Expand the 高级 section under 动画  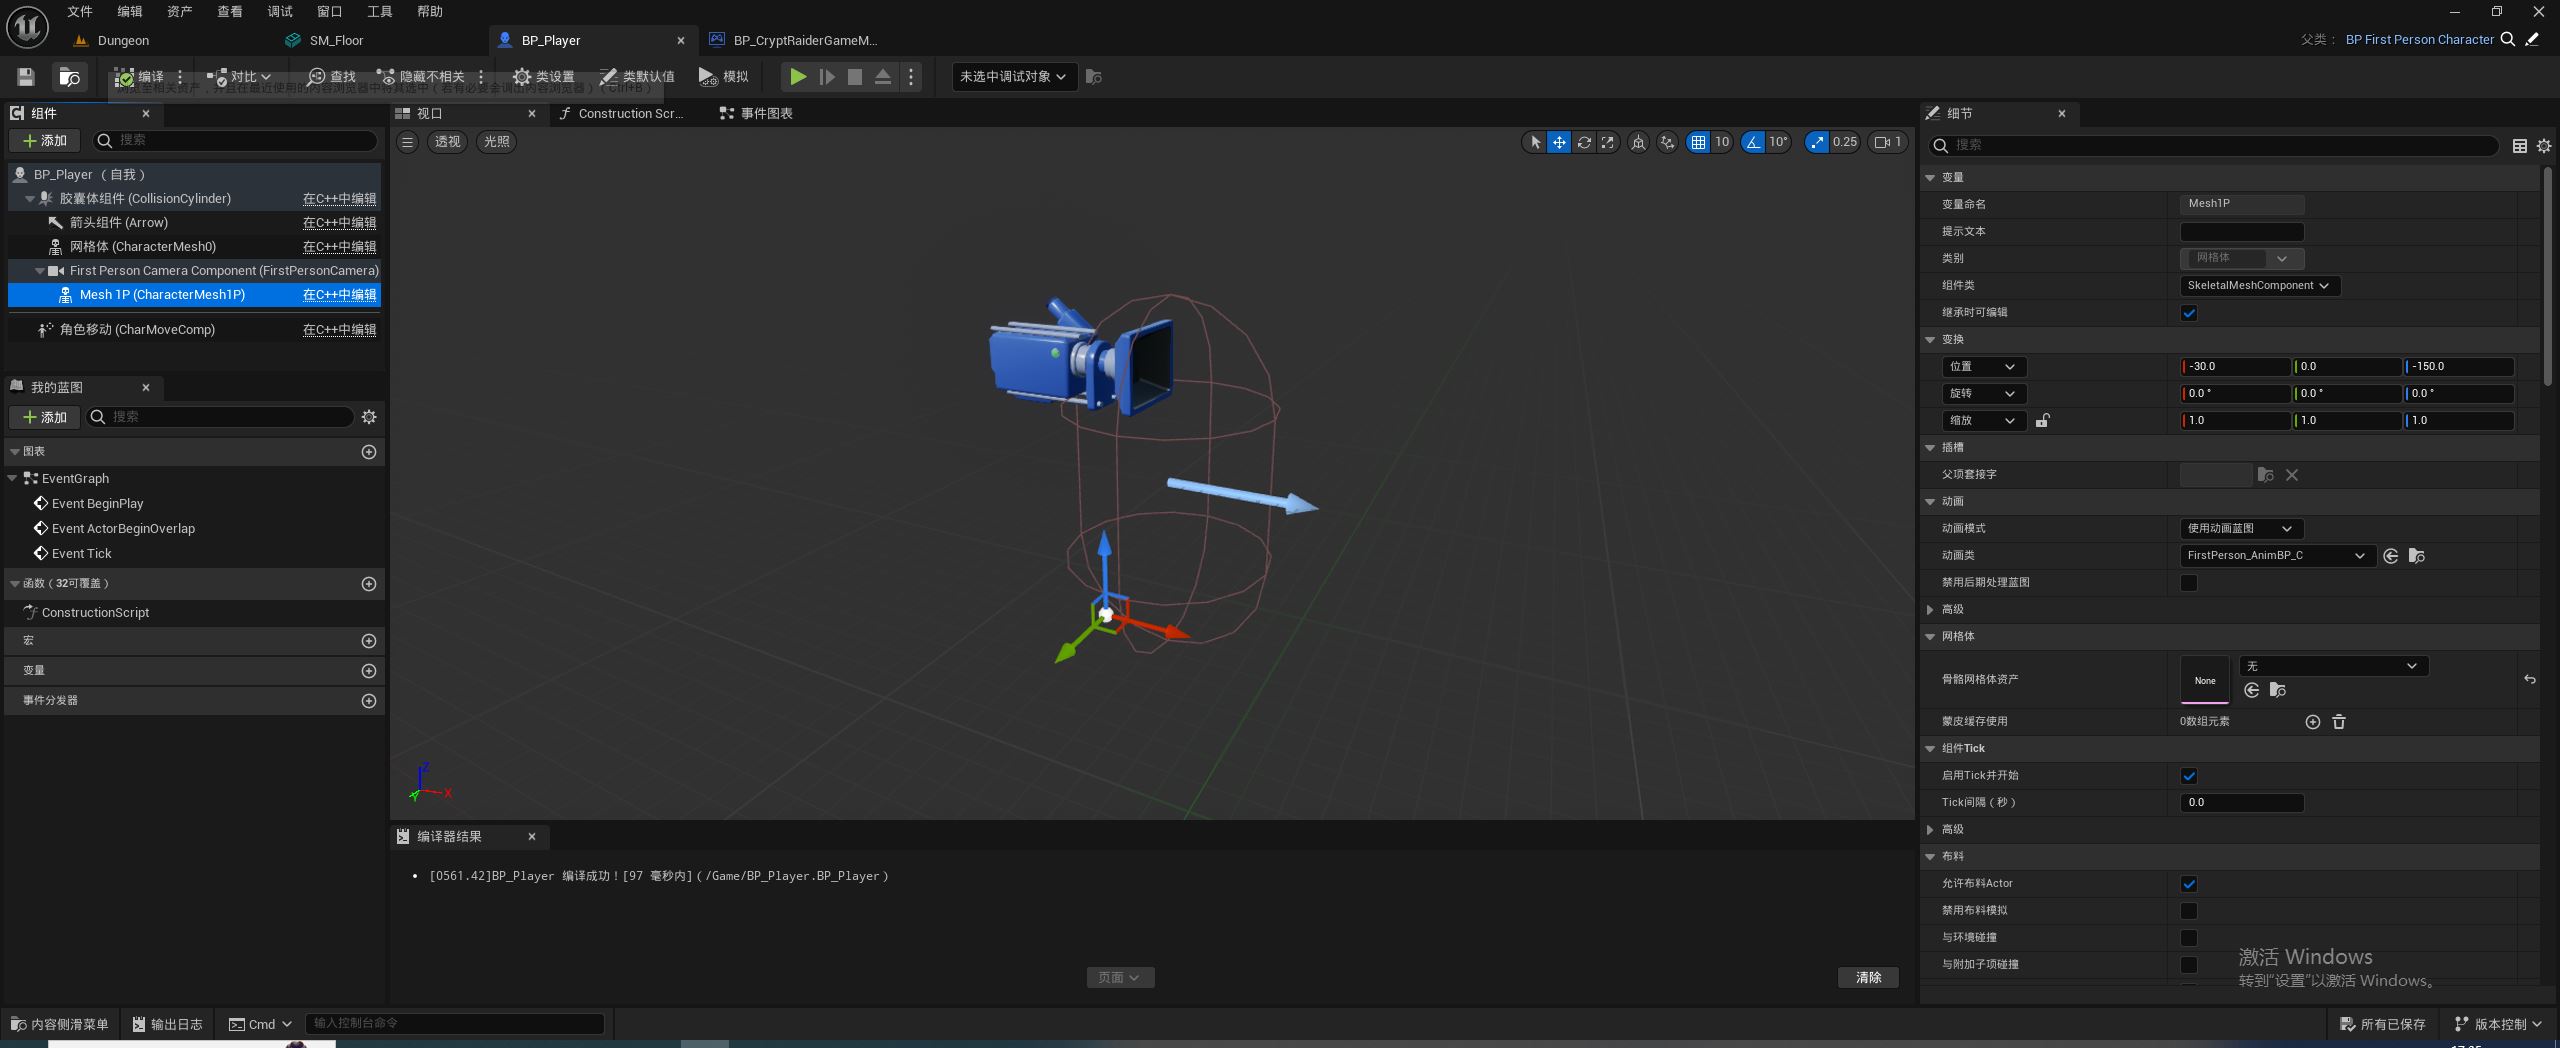1930,610
